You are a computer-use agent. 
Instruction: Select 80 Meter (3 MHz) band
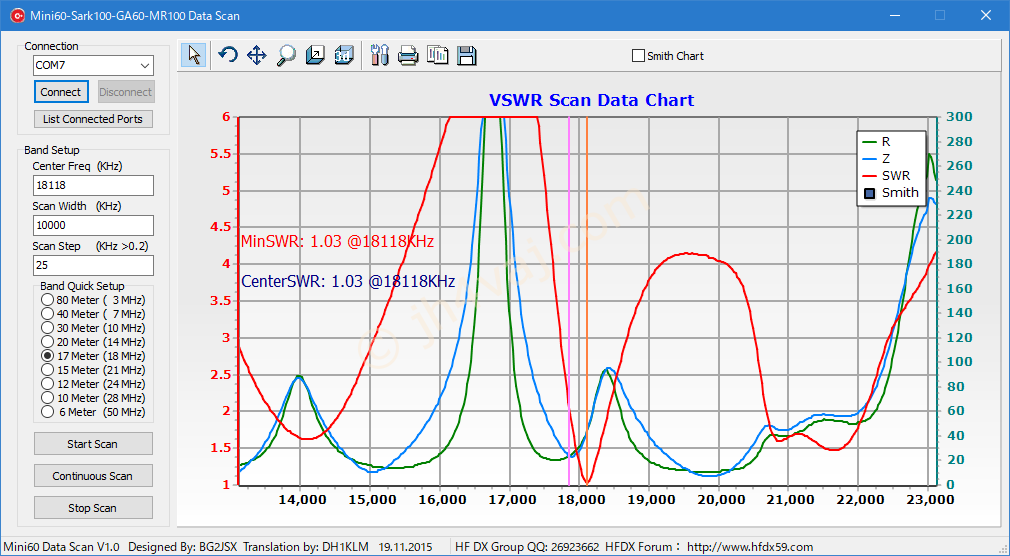[47, 300]
